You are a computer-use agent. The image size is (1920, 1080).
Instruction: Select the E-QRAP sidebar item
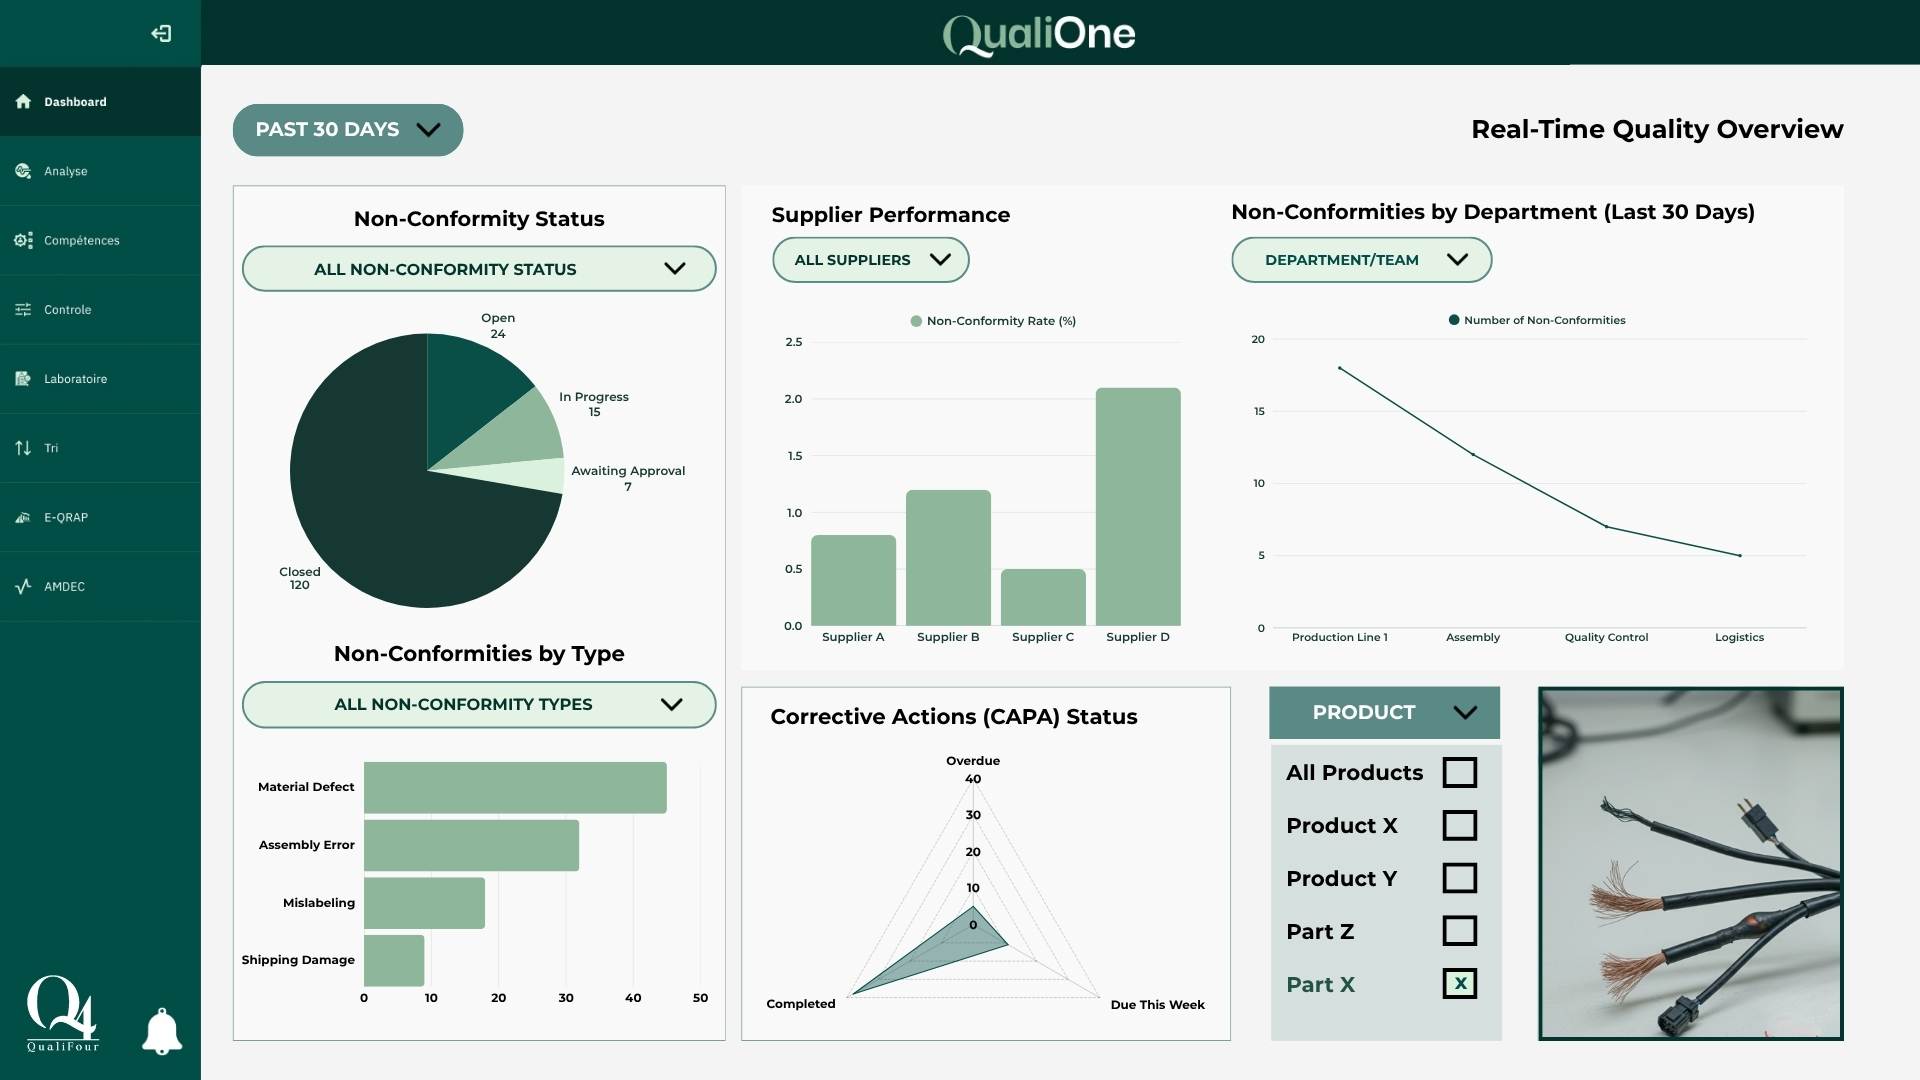pyautogui.click(x=22, y=517)
